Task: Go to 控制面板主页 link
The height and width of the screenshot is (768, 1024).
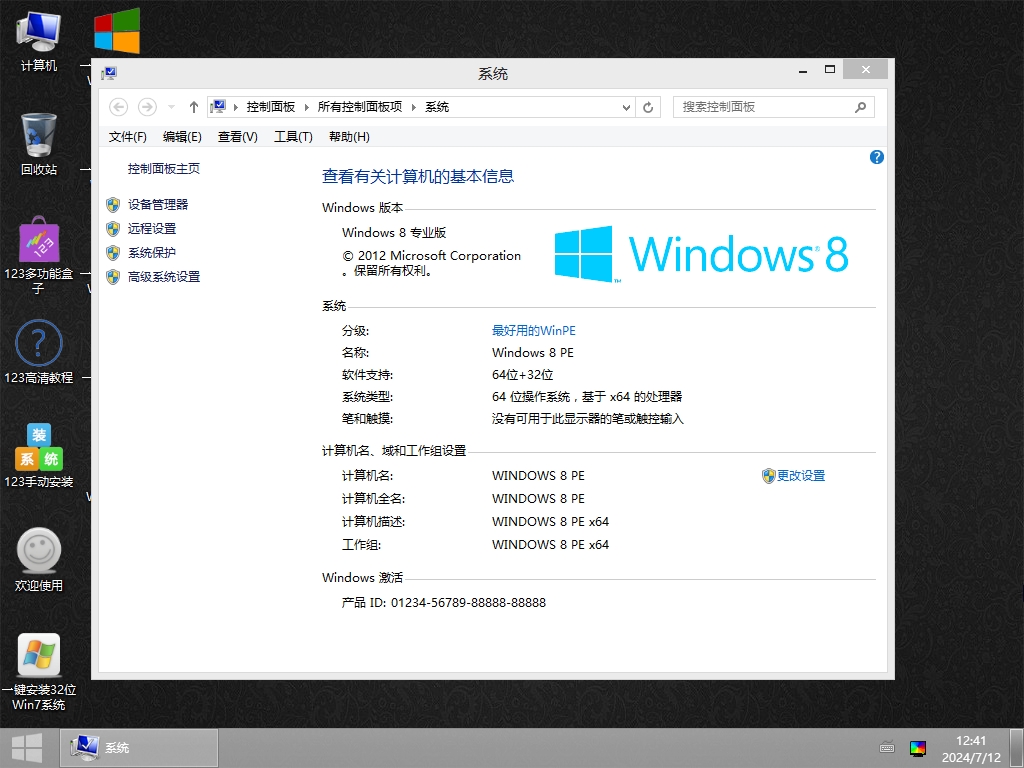Action: click(164, 168)
